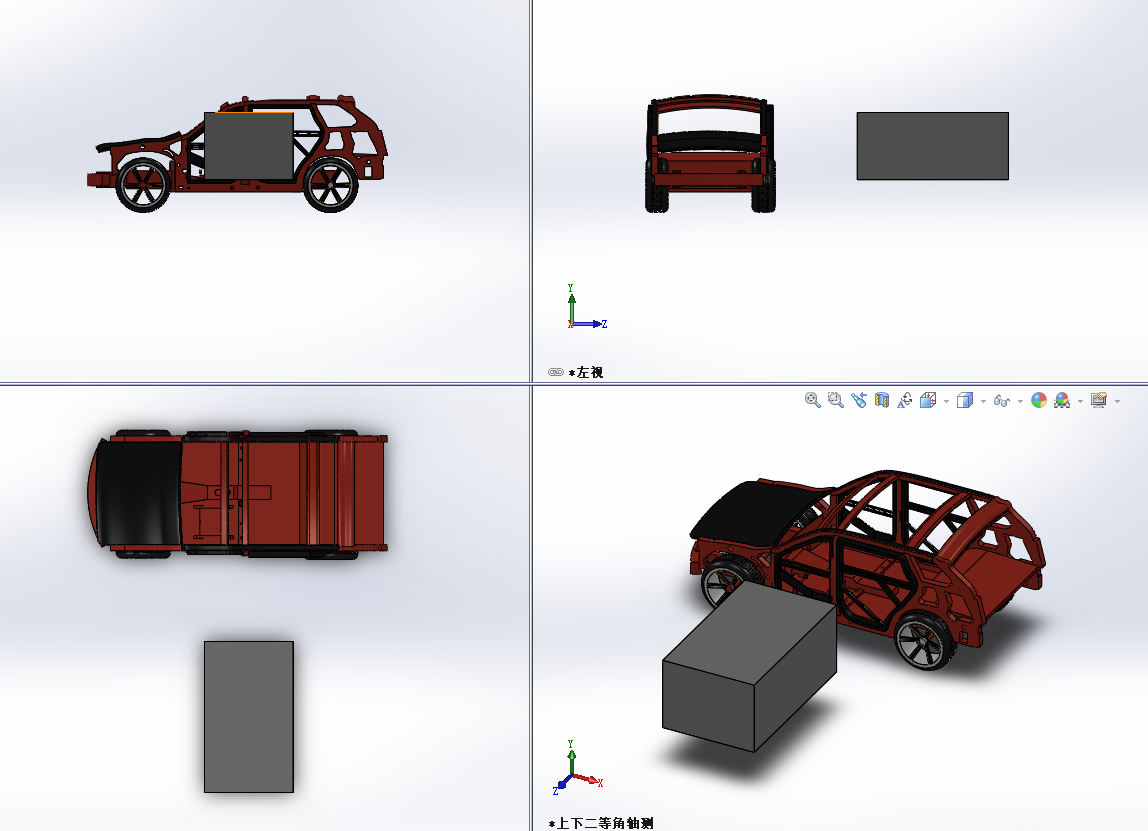Select the gray rectangle in top view
This screenshot has width=1148, height=831.
(249, 717)
